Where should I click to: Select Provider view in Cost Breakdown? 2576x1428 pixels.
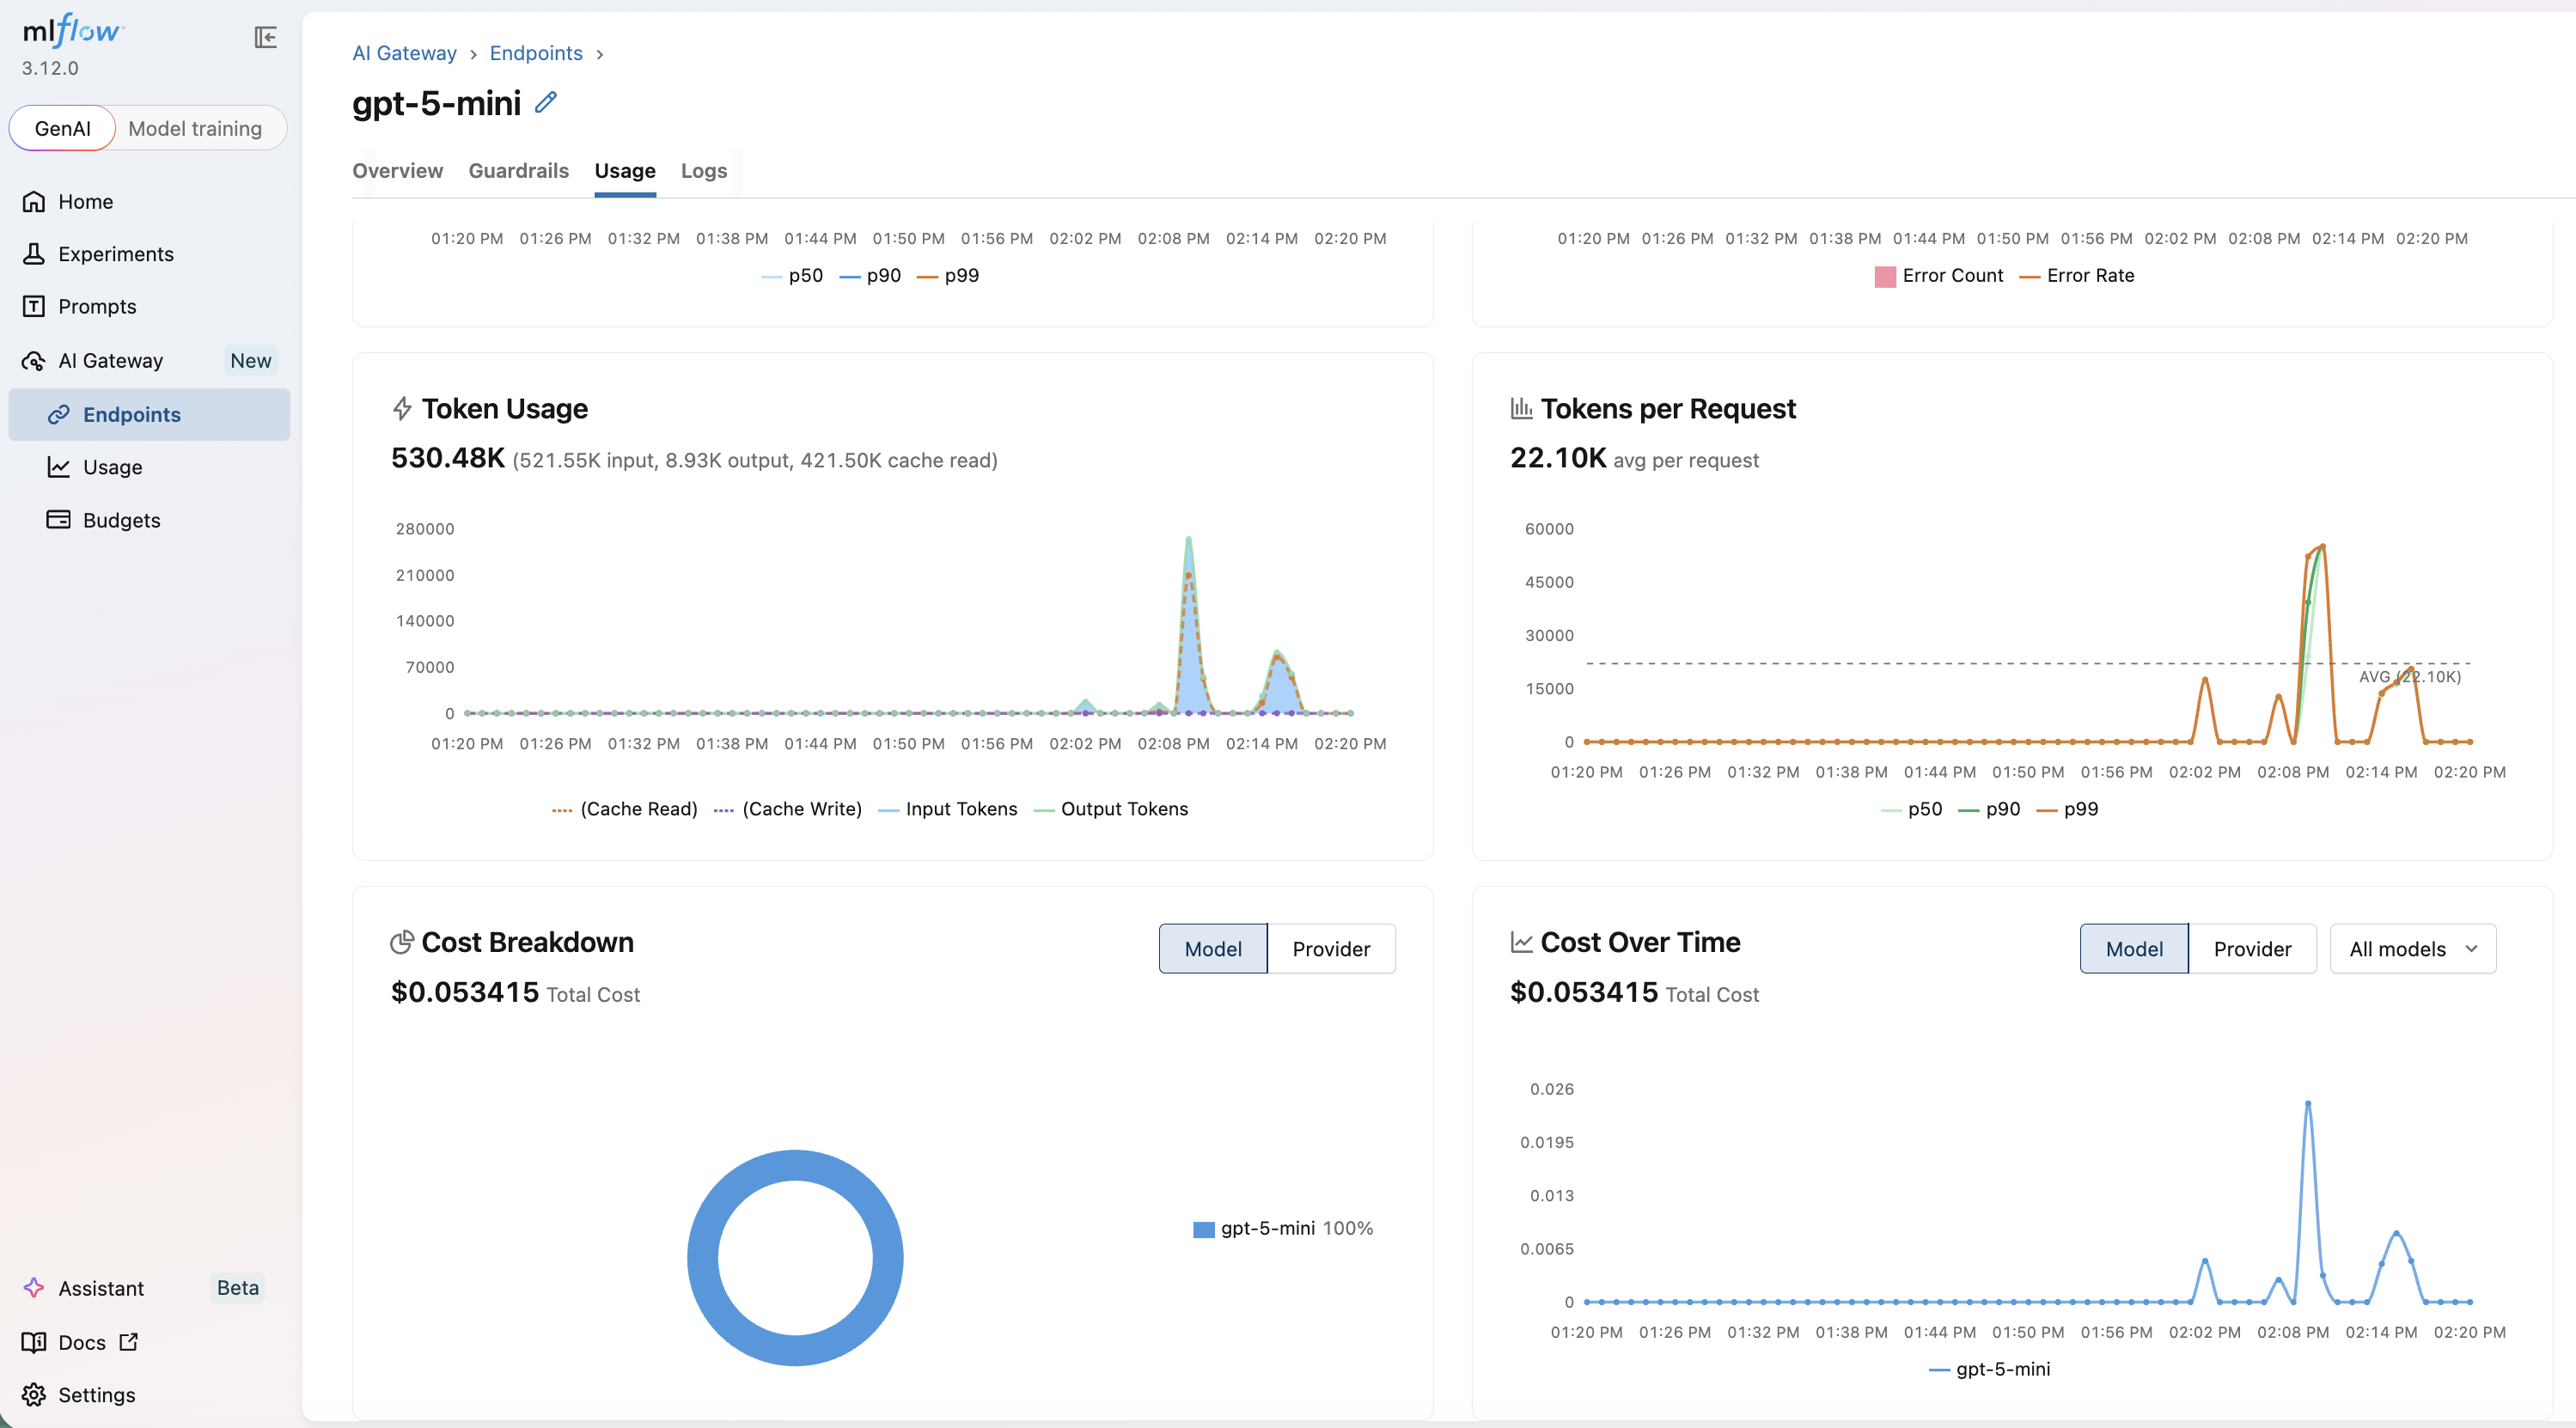(x=1331, y=949)
